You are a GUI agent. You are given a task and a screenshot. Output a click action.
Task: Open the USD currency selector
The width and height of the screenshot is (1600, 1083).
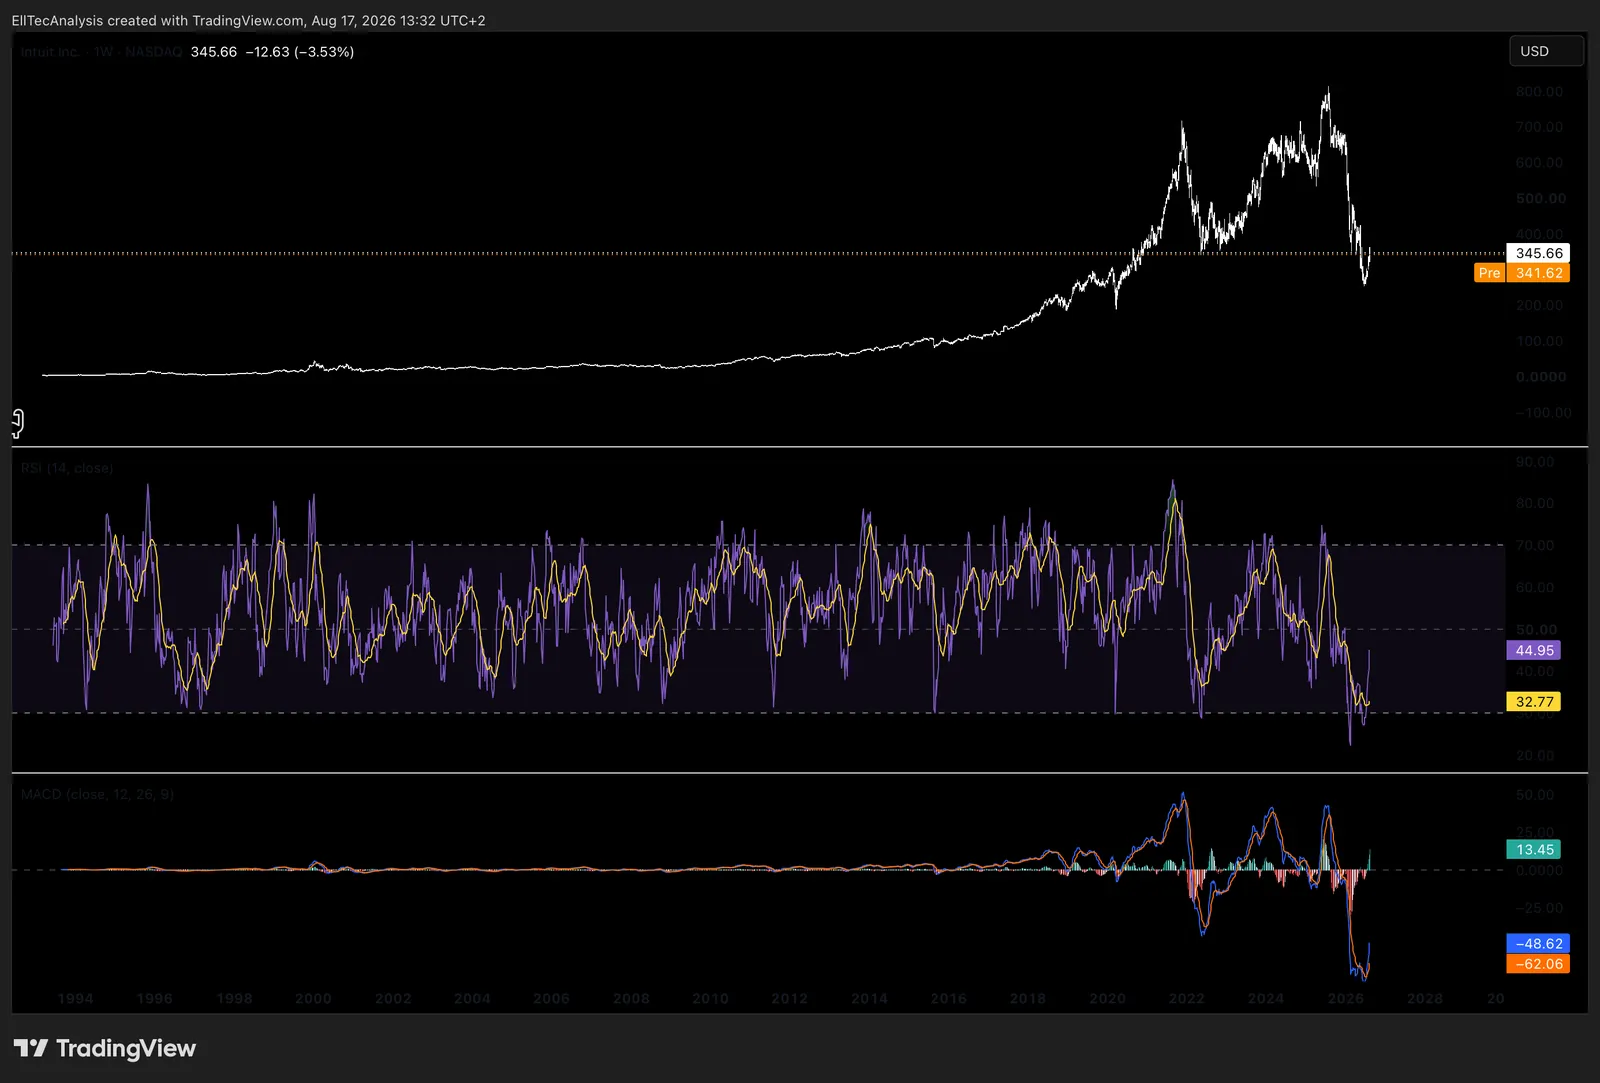click(x=1546, y=51)
